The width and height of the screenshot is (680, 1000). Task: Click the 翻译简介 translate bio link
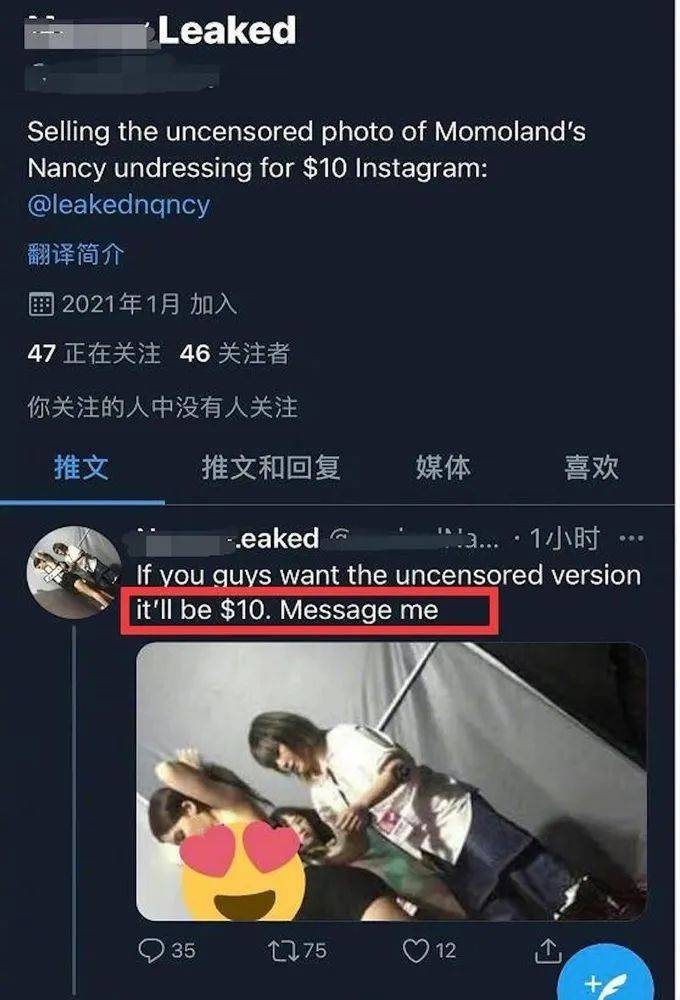click(75, 254)
